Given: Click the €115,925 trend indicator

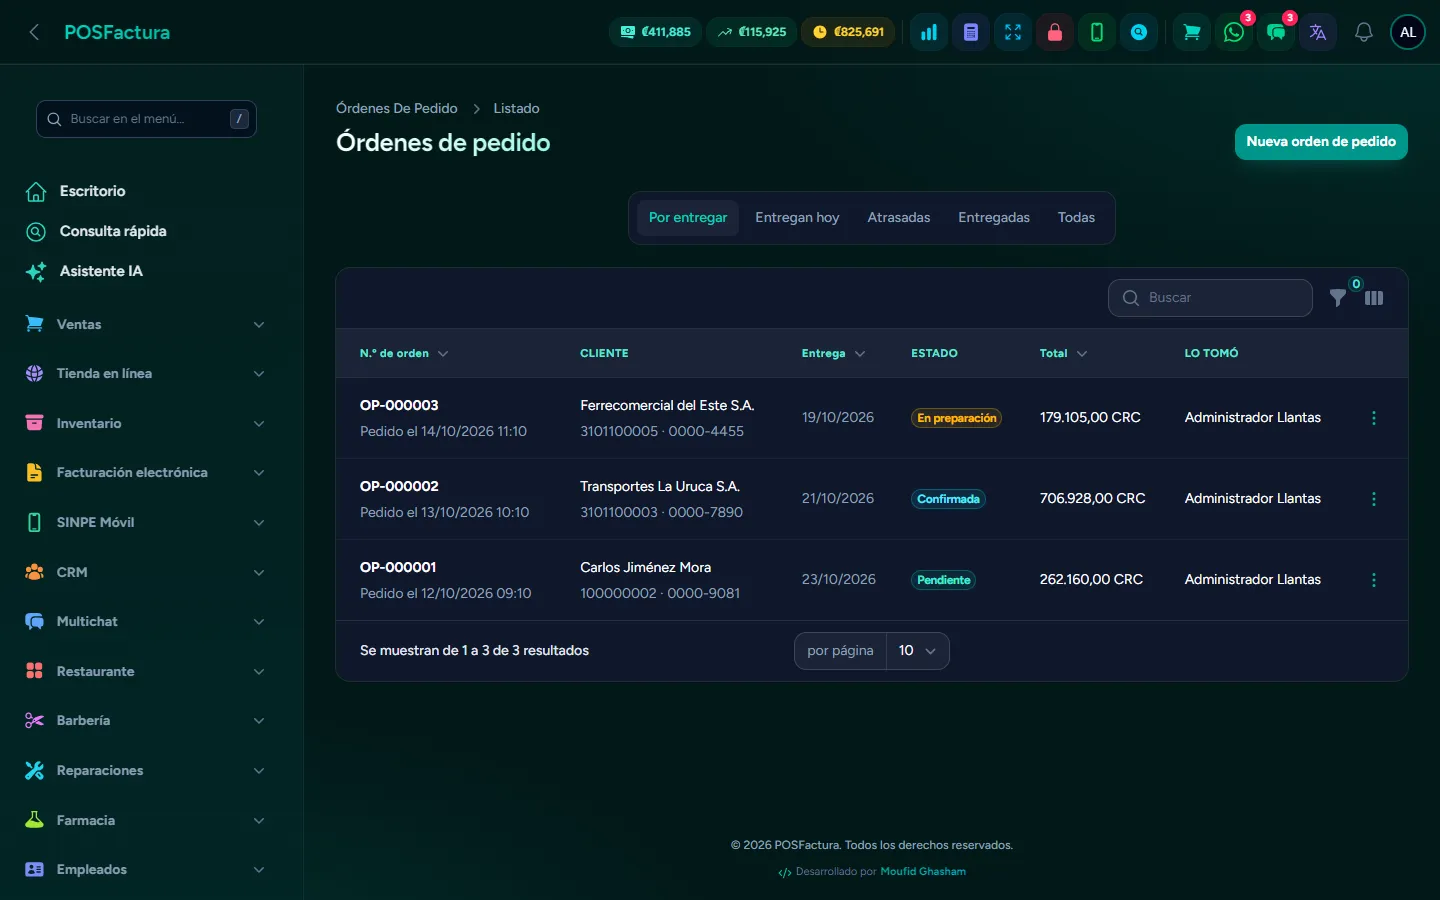Looking at the screenshot, I should [752, 32].
